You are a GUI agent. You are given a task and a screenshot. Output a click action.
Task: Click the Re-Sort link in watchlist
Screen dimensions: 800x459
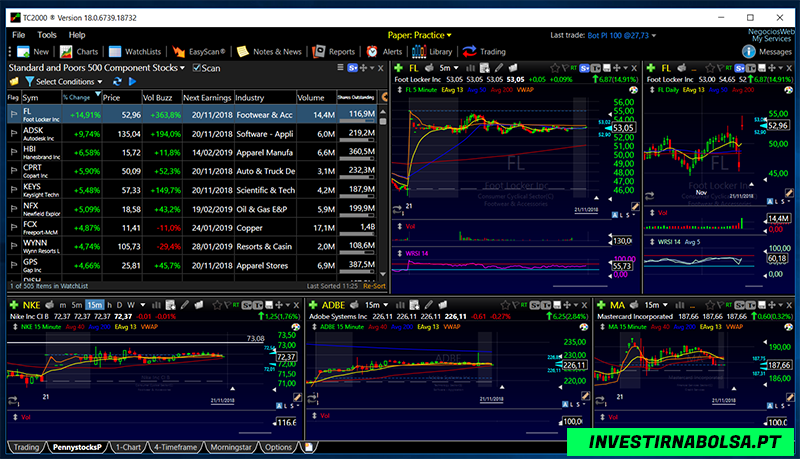click(x=374, y=286)
